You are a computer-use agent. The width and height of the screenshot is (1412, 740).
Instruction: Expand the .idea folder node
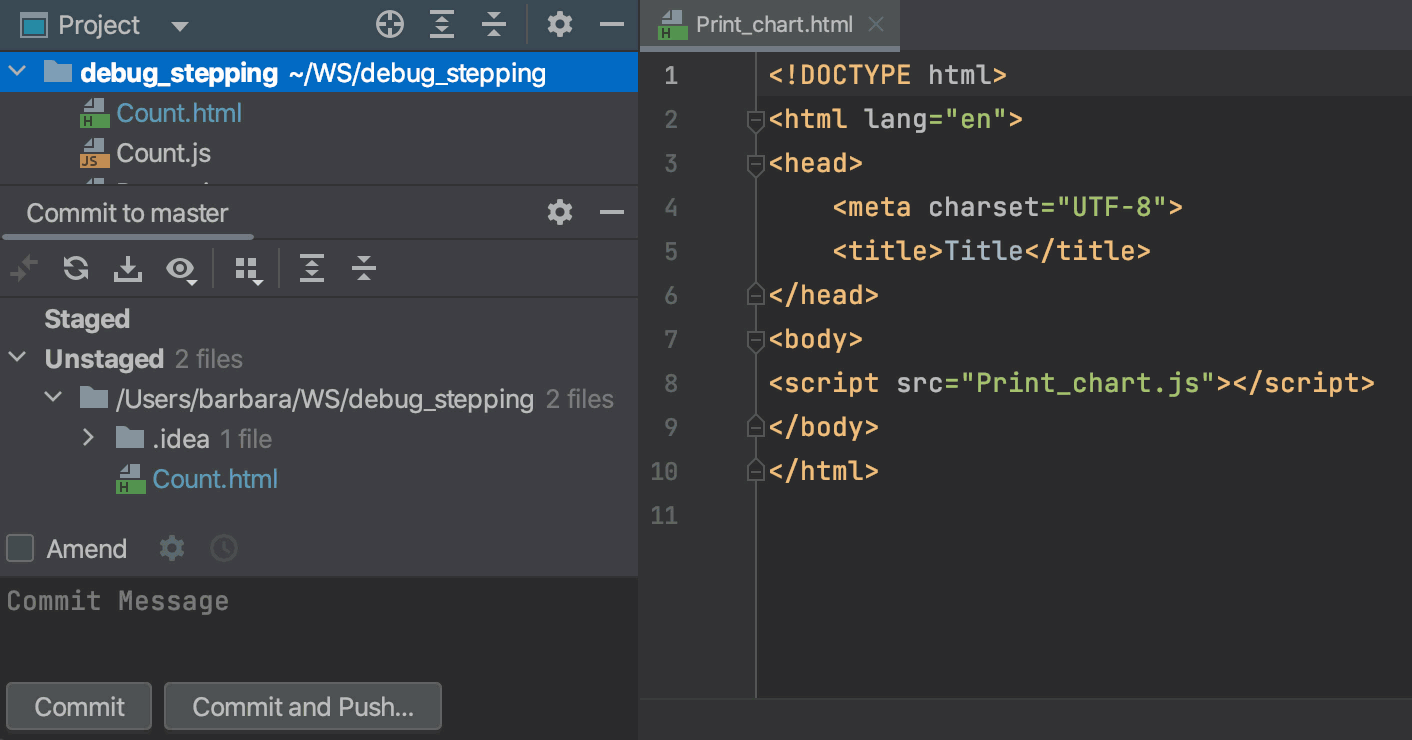(x=89, y=438)
